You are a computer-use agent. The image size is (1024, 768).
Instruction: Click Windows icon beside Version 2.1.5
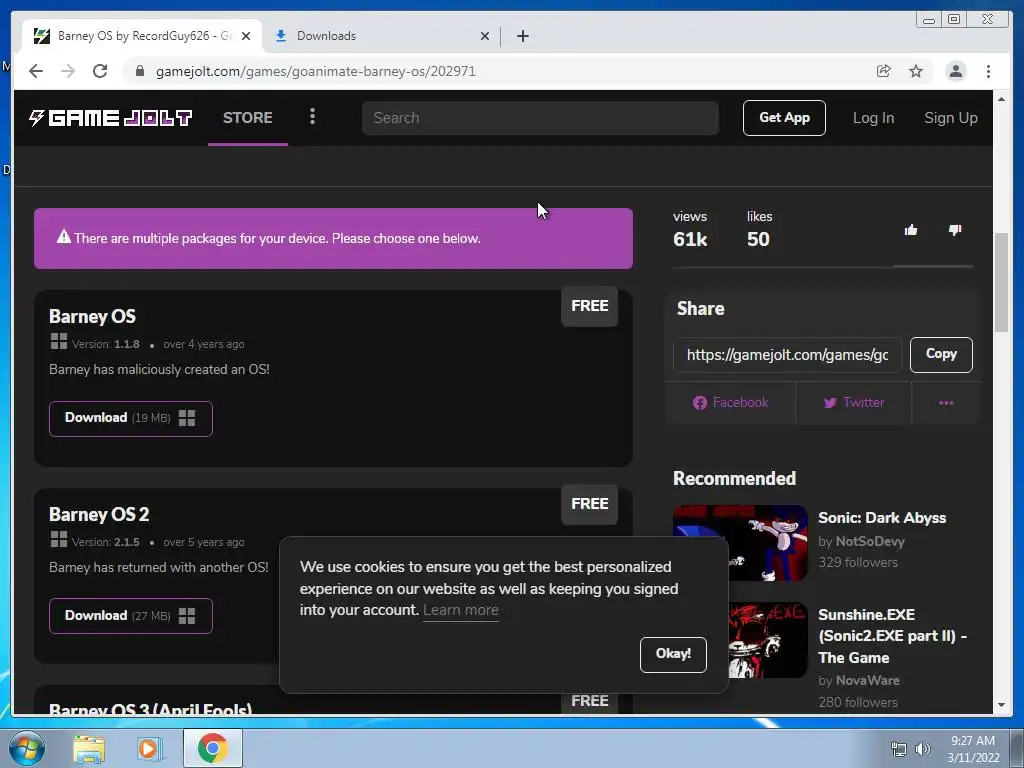pyautogui.click(x=59, y=539)
